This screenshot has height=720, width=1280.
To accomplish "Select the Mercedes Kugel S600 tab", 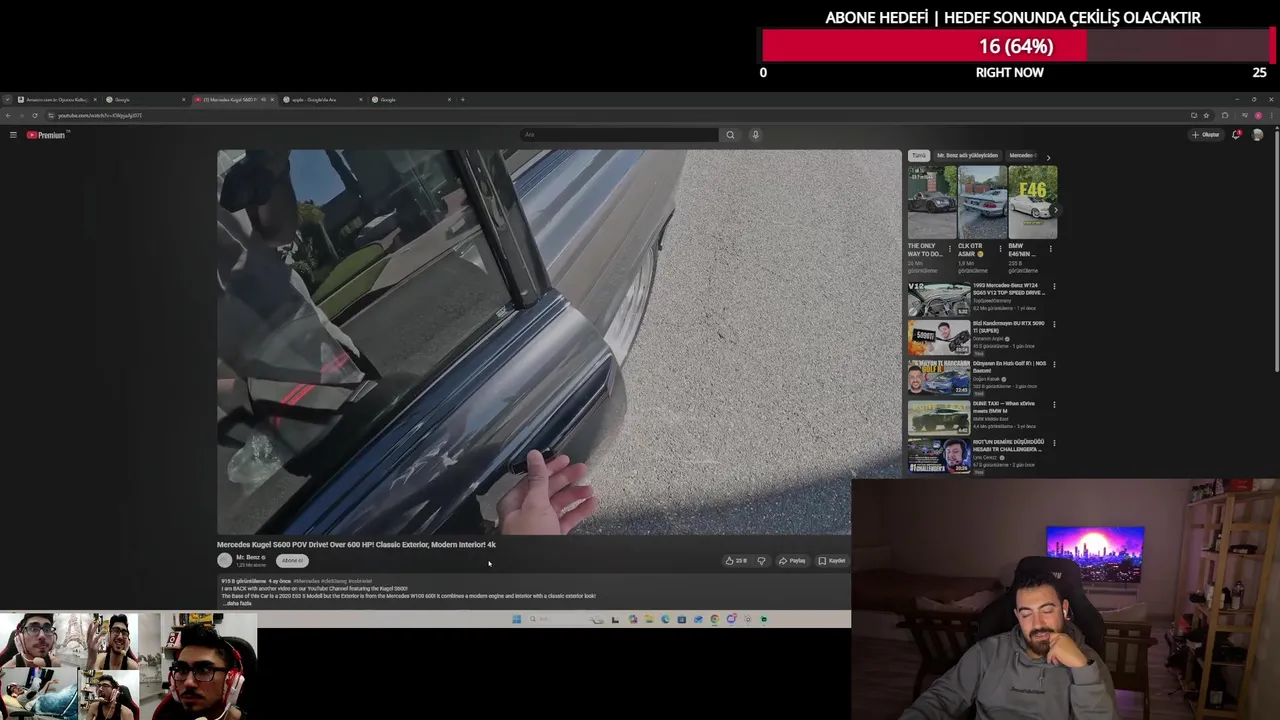I will [233, 99].
